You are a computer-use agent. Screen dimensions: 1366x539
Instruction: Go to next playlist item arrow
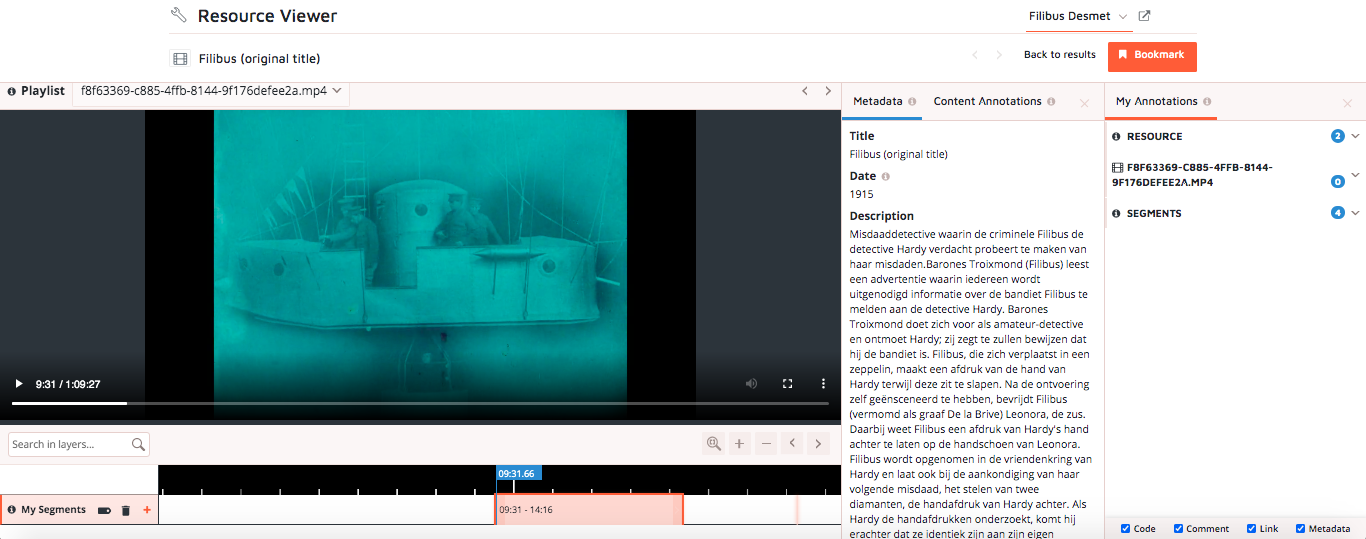click(828, 91)
